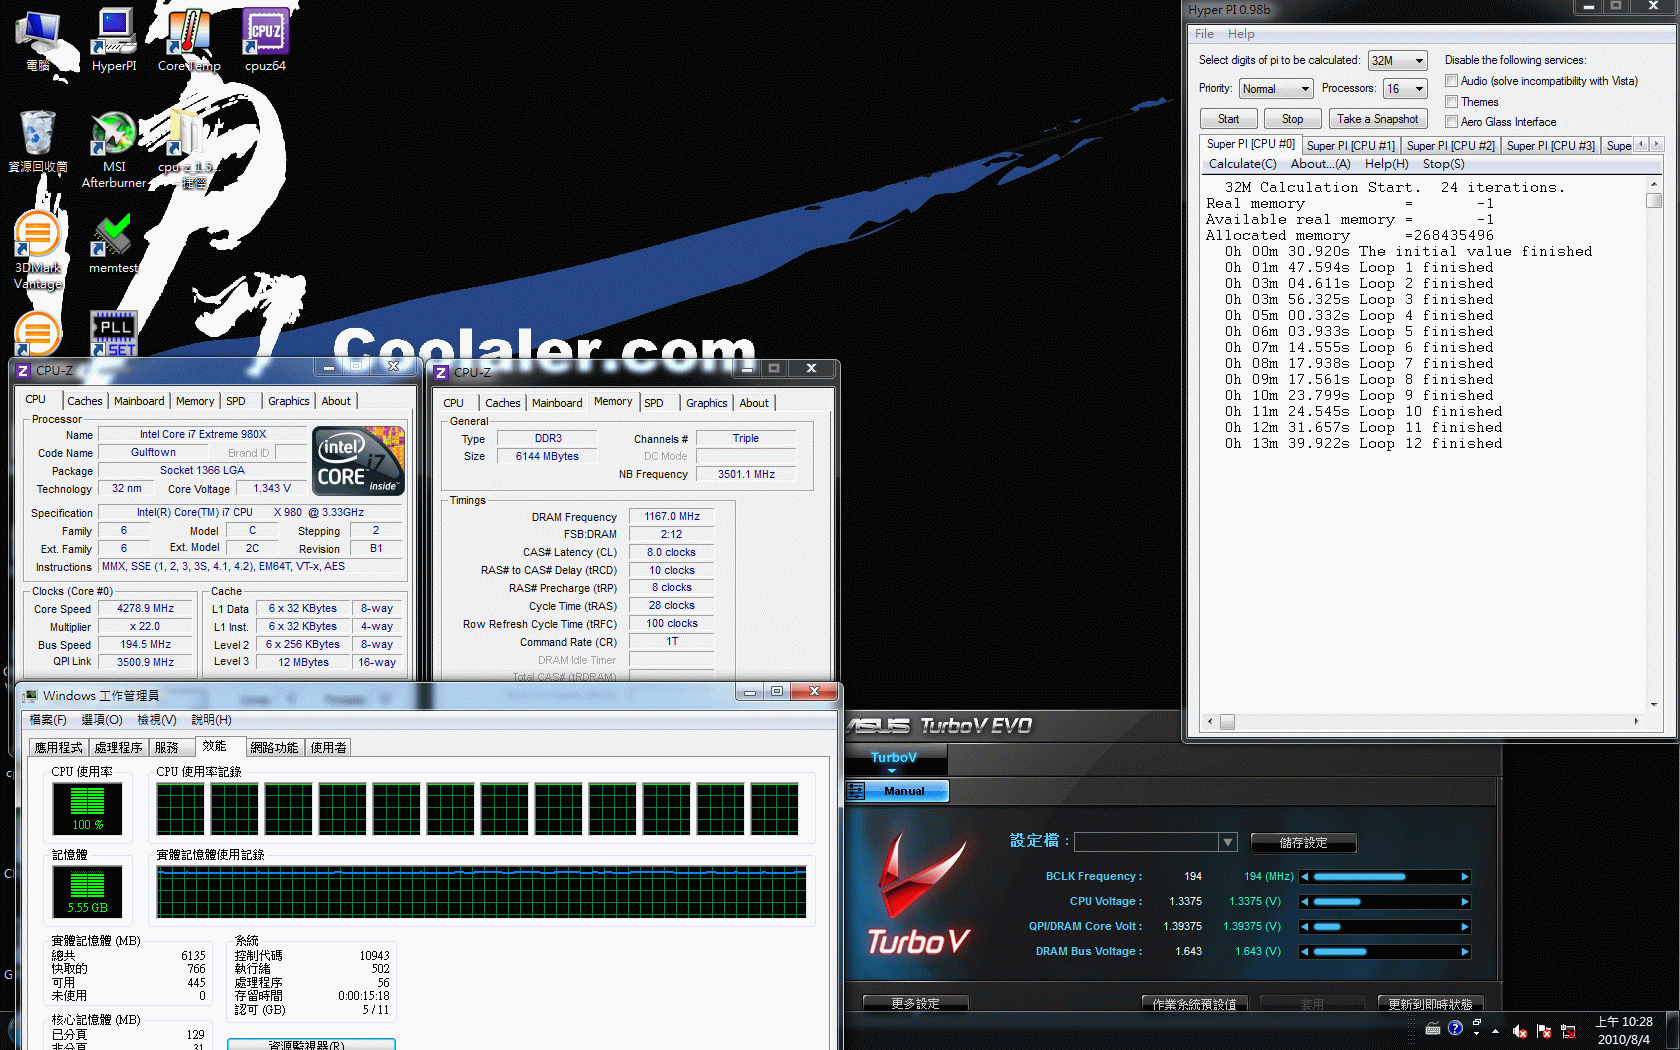Switch to Super PI [CPU #1] tab
This screenshot has height=1050, width=1680.
coord(1350,146)
